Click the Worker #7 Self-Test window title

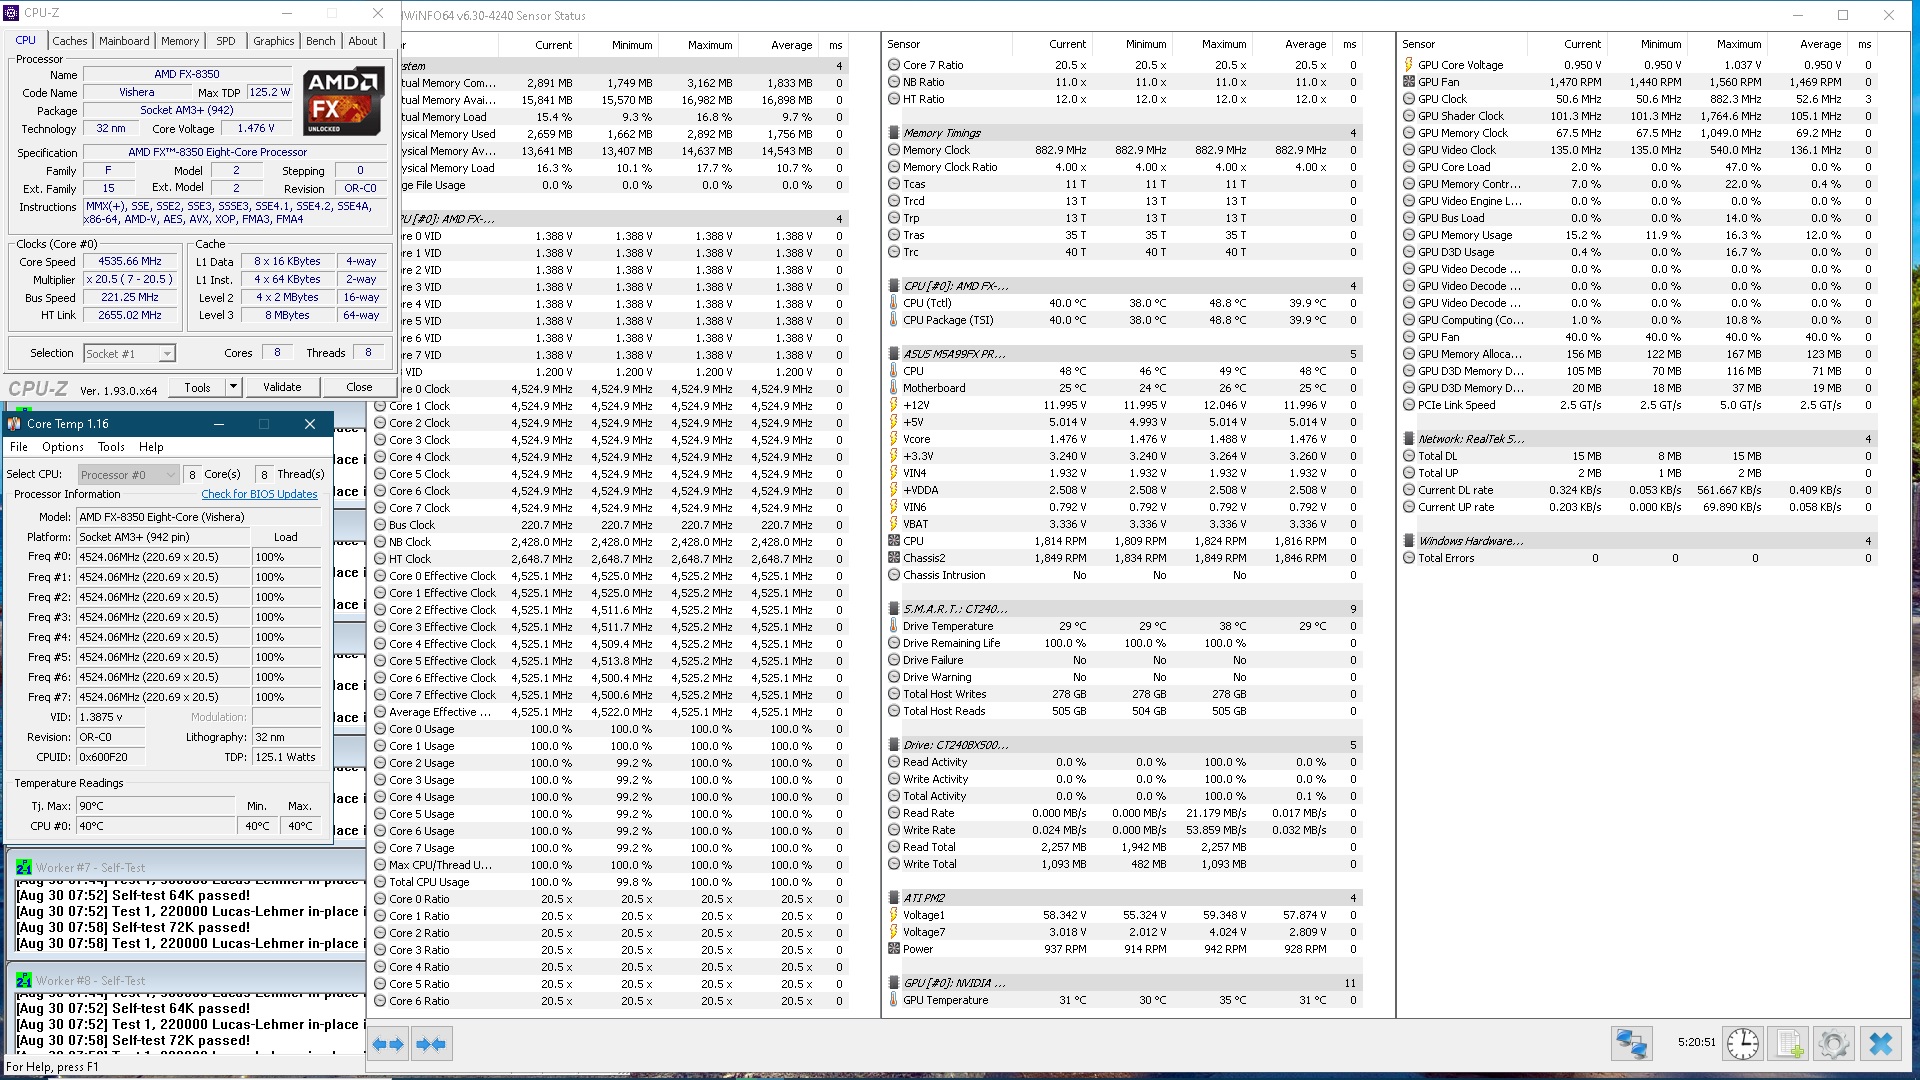90,868
